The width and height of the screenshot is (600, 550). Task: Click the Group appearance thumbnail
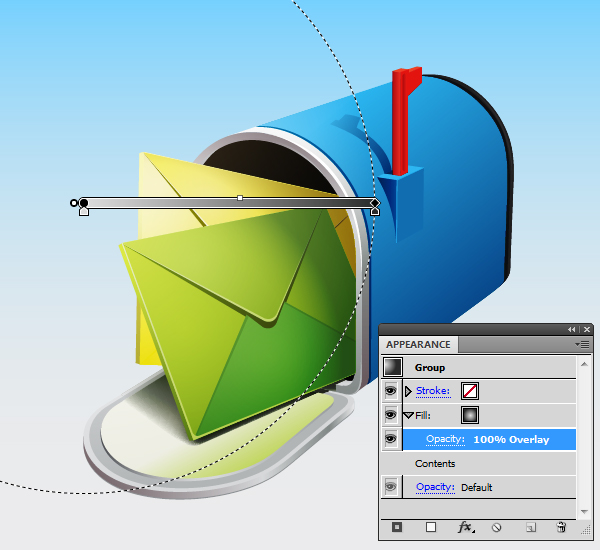(391, 368)
